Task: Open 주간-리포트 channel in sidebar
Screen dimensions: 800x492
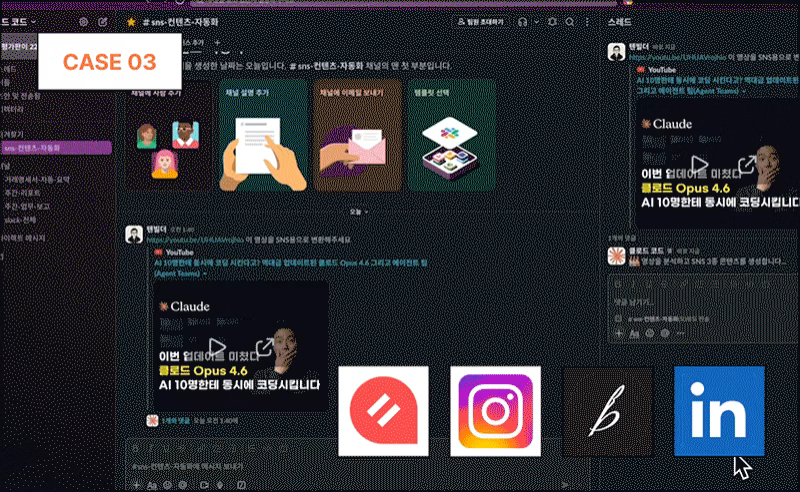Action: tap(22, 193)
